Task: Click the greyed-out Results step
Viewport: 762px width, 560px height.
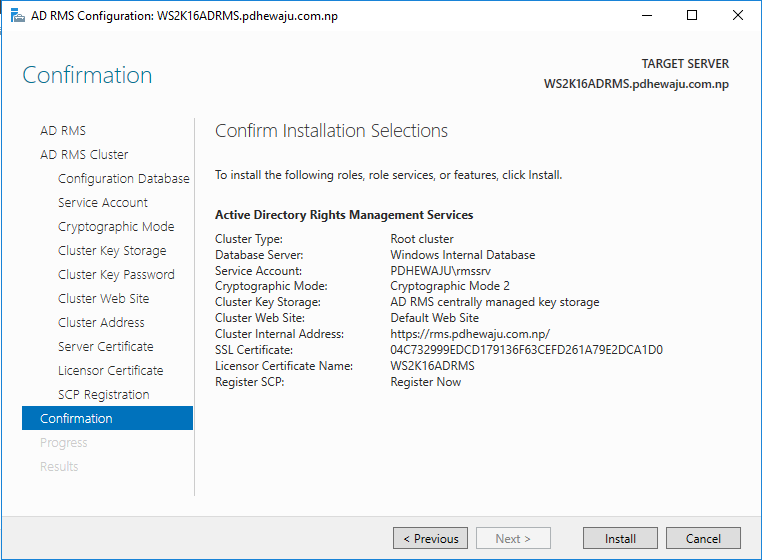Action: 59,466
